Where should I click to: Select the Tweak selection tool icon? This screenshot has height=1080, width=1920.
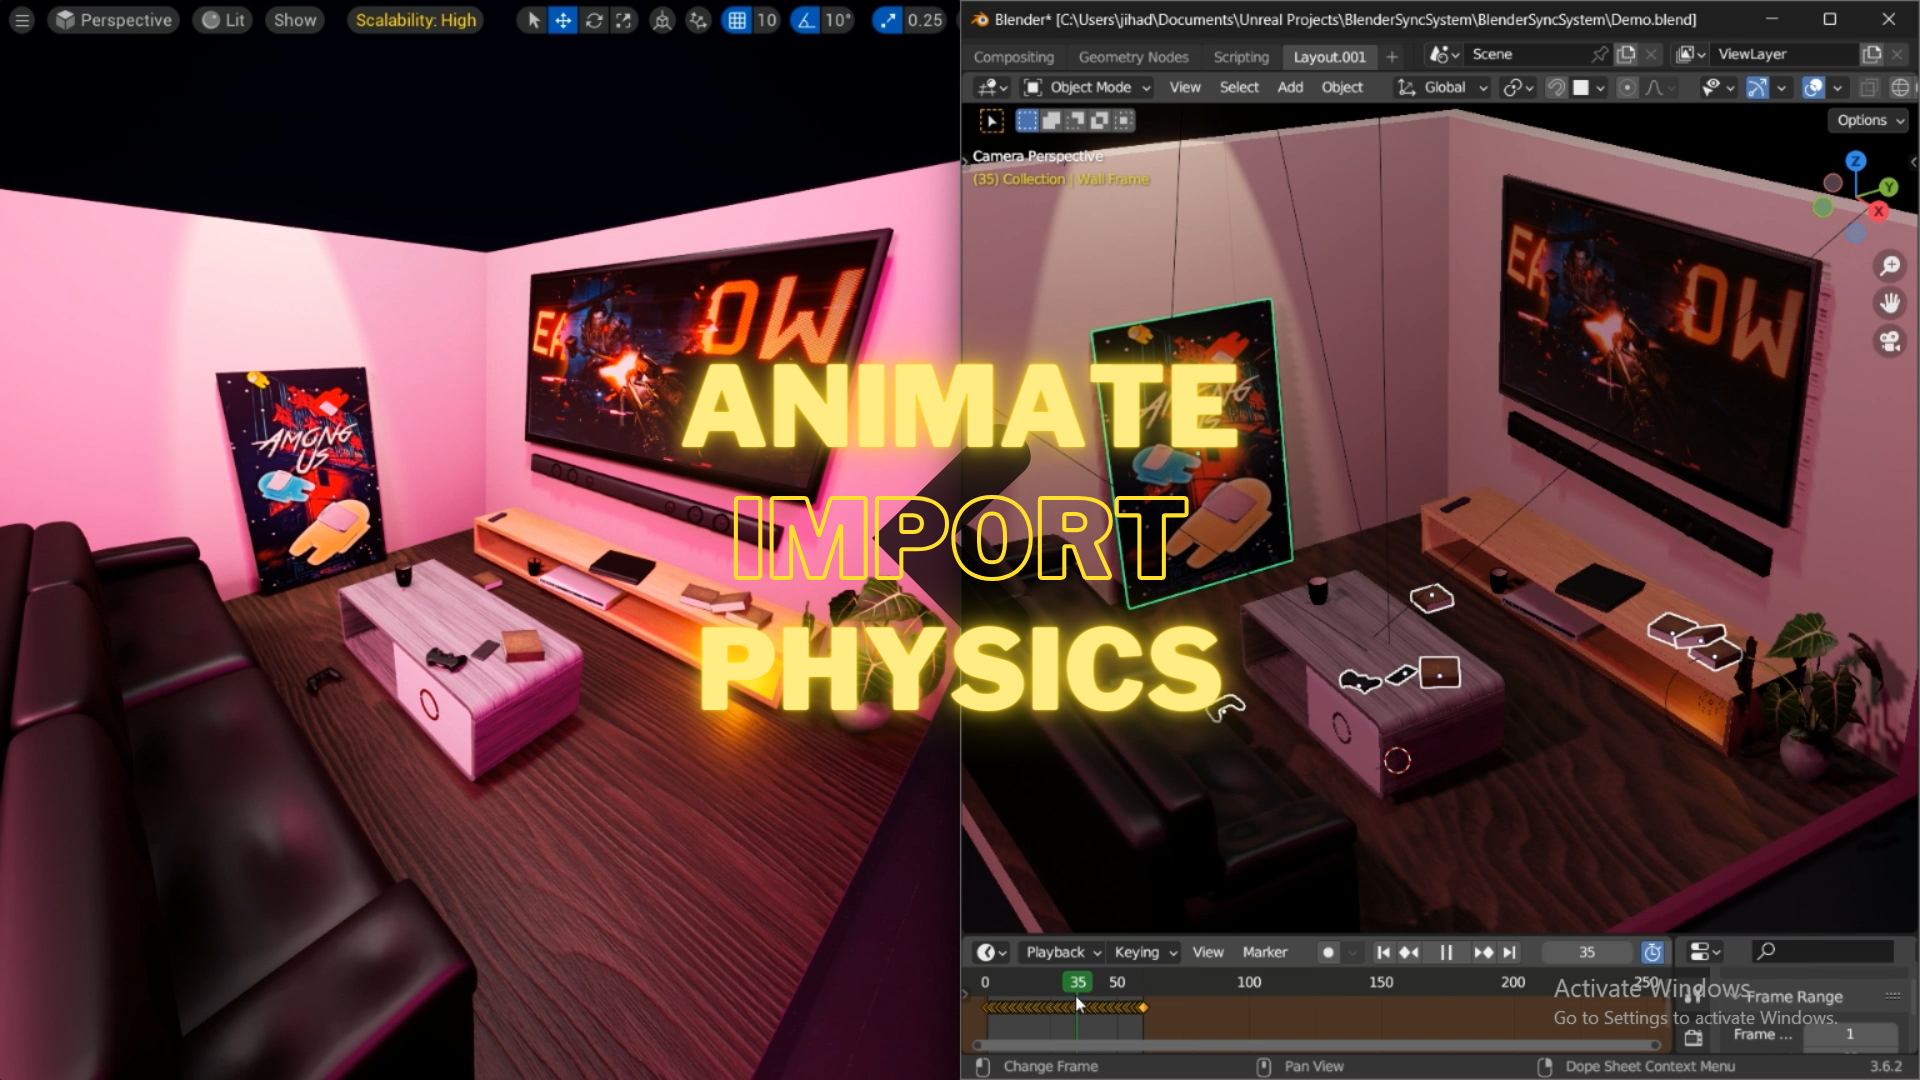991,121
